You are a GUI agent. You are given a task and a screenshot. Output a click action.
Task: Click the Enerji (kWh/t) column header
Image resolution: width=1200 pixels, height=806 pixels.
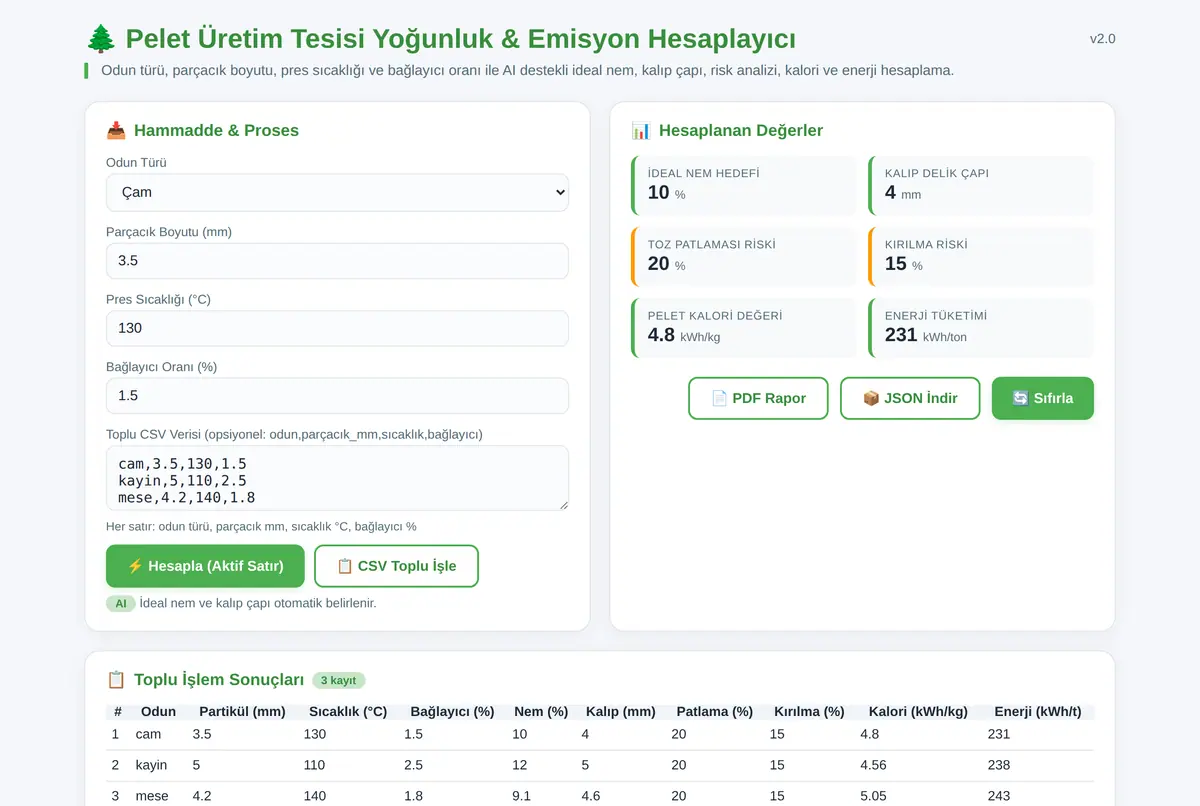click(1037, 712)
